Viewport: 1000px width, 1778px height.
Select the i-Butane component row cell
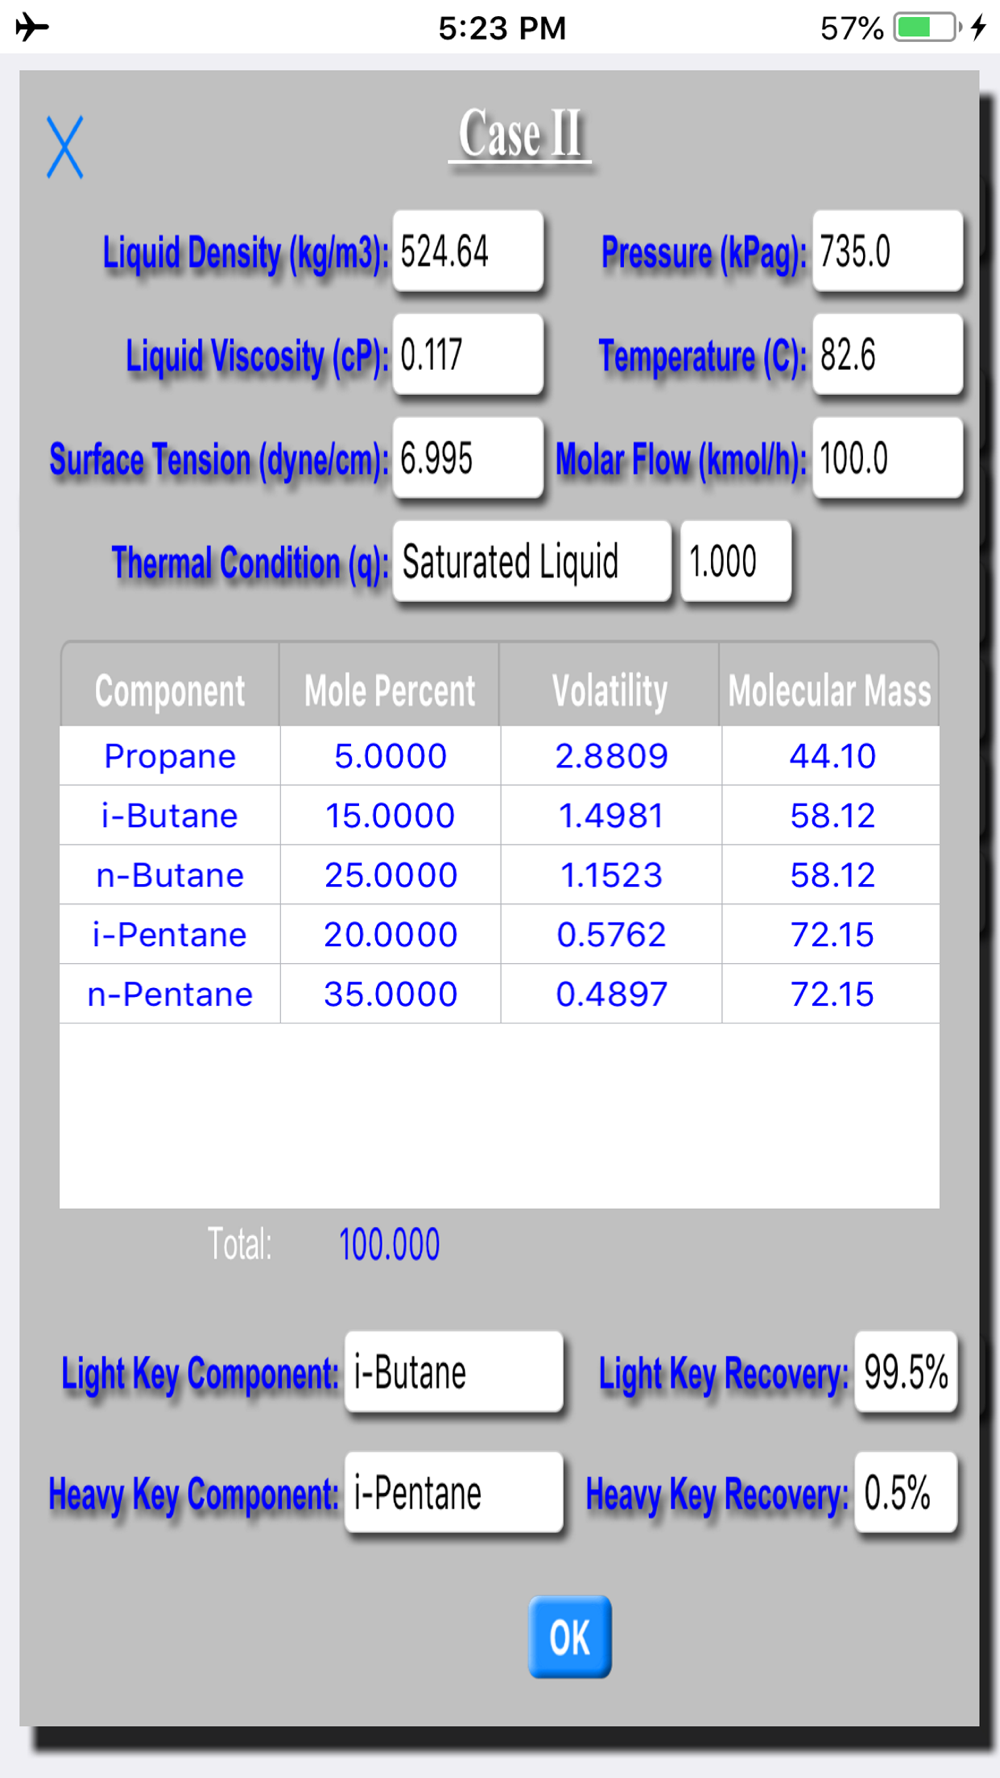[x=170, y=815]
